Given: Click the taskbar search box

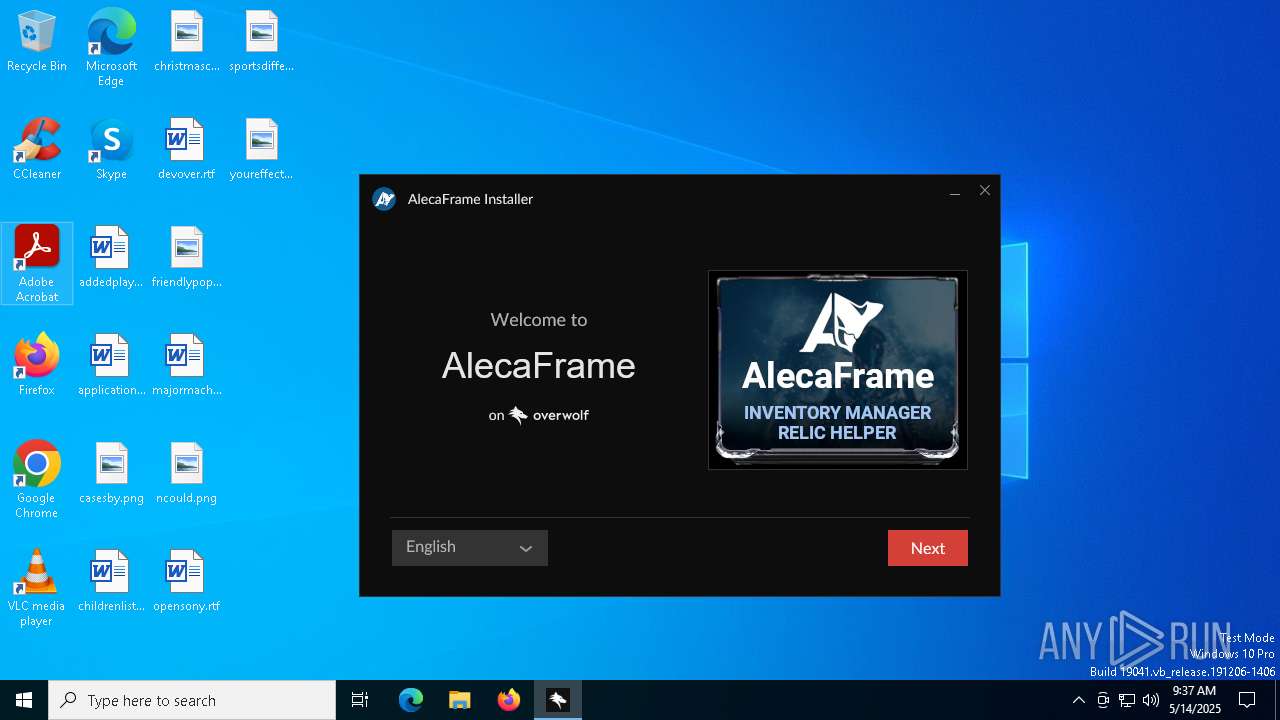Looking at the screenshot, I should click(x=192, y=700).
